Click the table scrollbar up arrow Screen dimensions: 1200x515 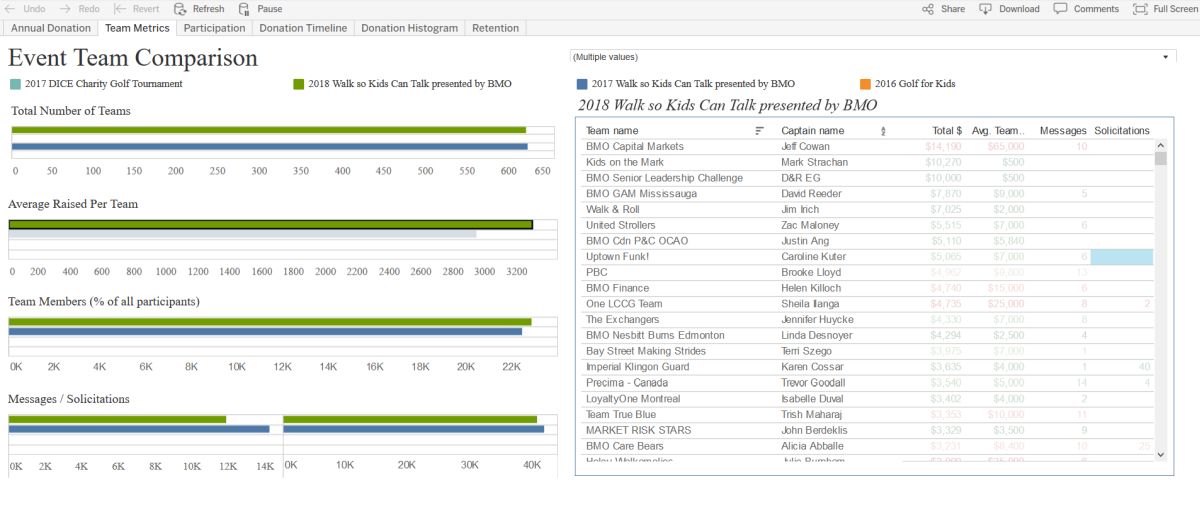[x=1160, y=146]
